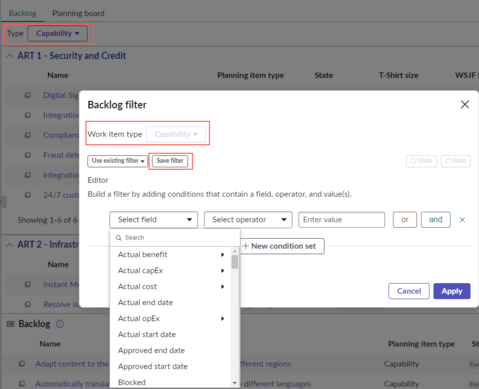Expand the Actual benefit submenu arrow
The height and width of the screenshot is (389, 479).
pyautogui.click(x=223, y=255)
